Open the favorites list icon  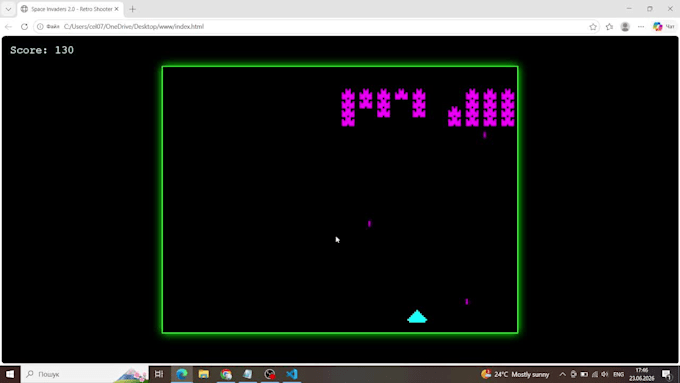pos(609,27)
